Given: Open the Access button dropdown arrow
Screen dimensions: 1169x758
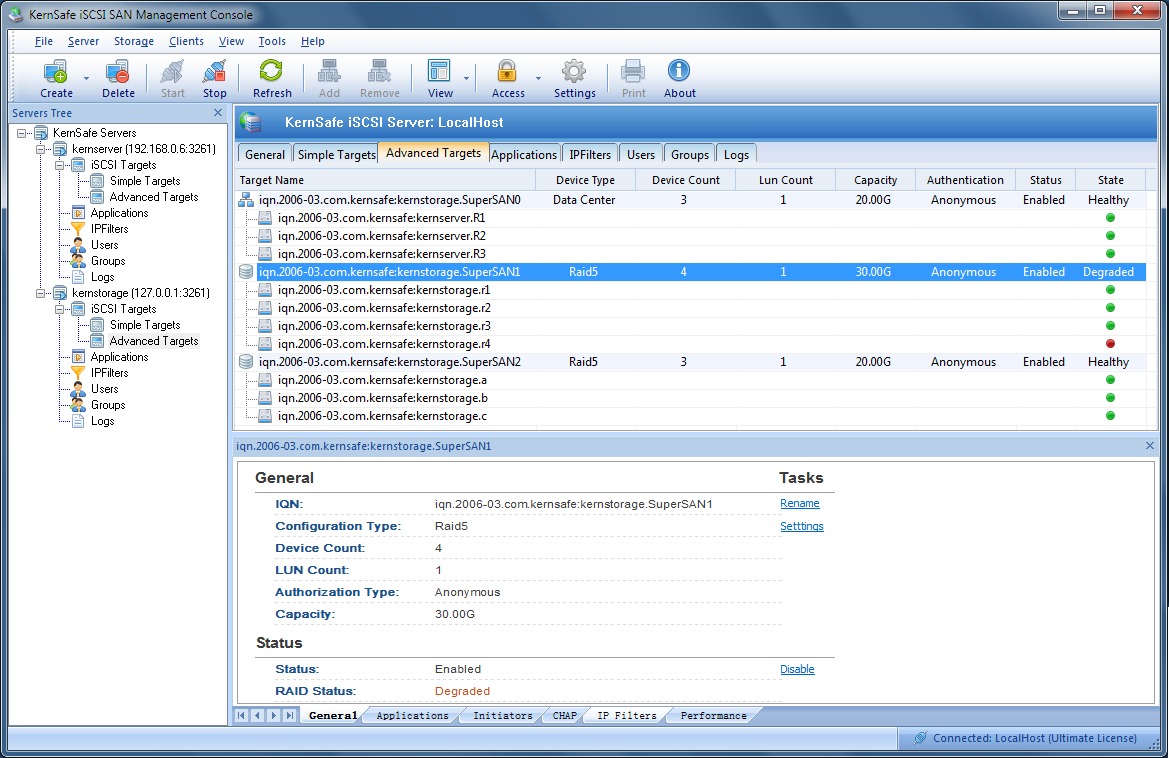Looking at the screenshot, I should 538,78.
